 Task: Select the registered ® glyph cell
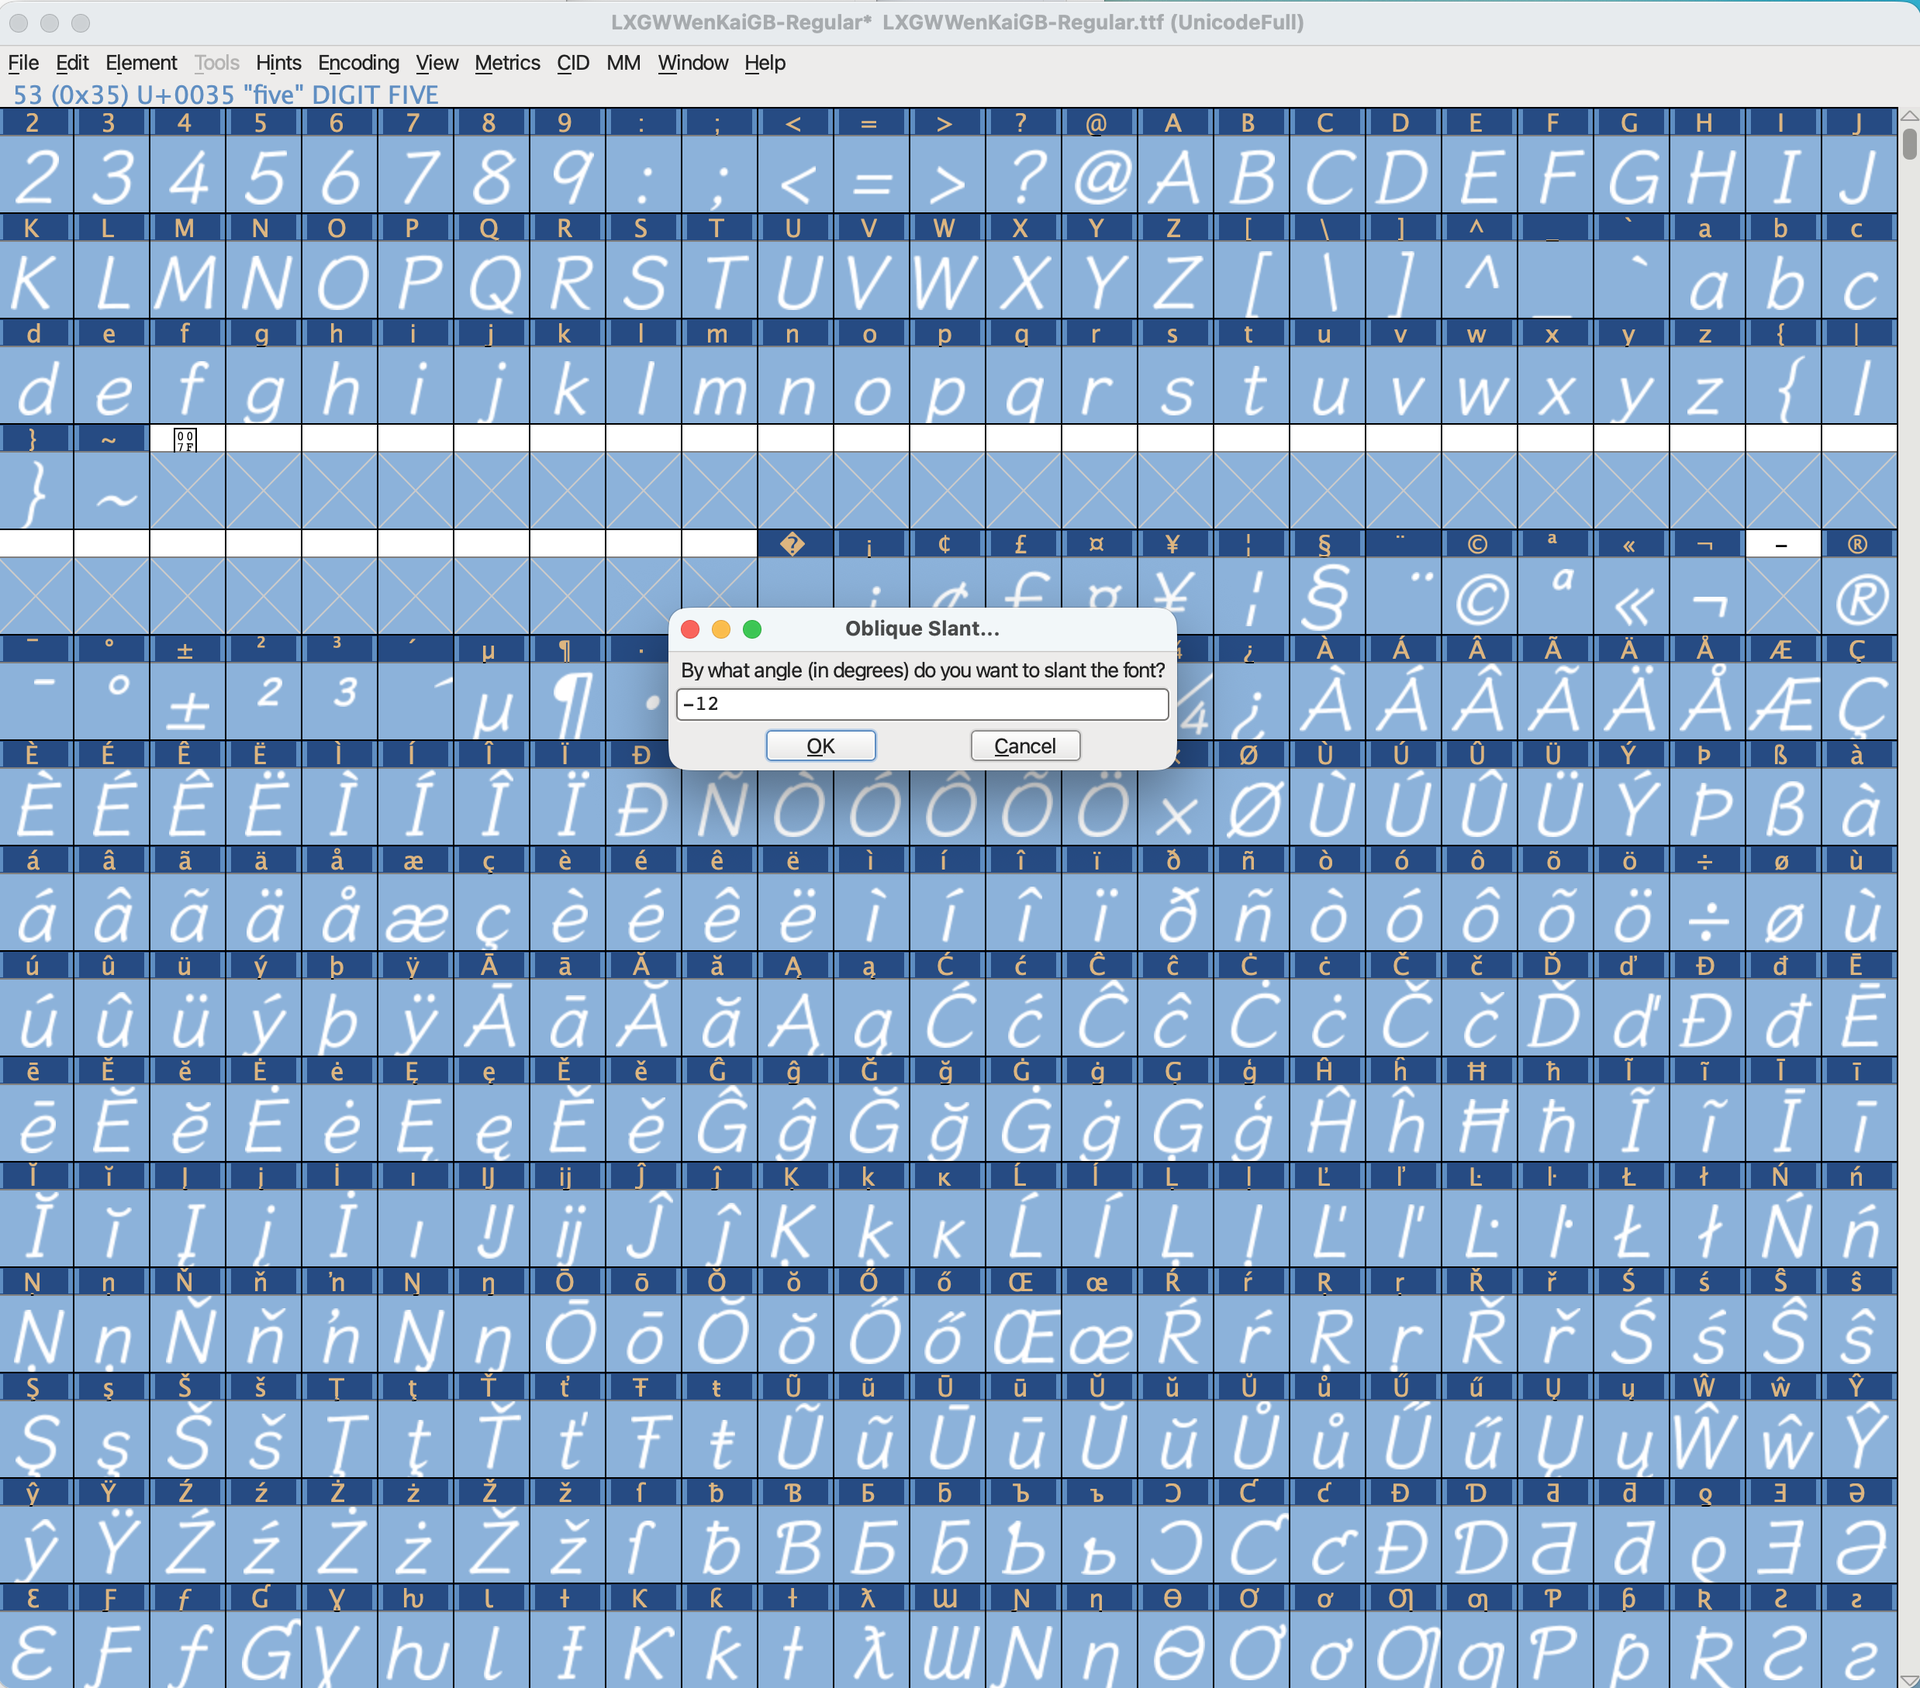click(x=1858, y=598)
